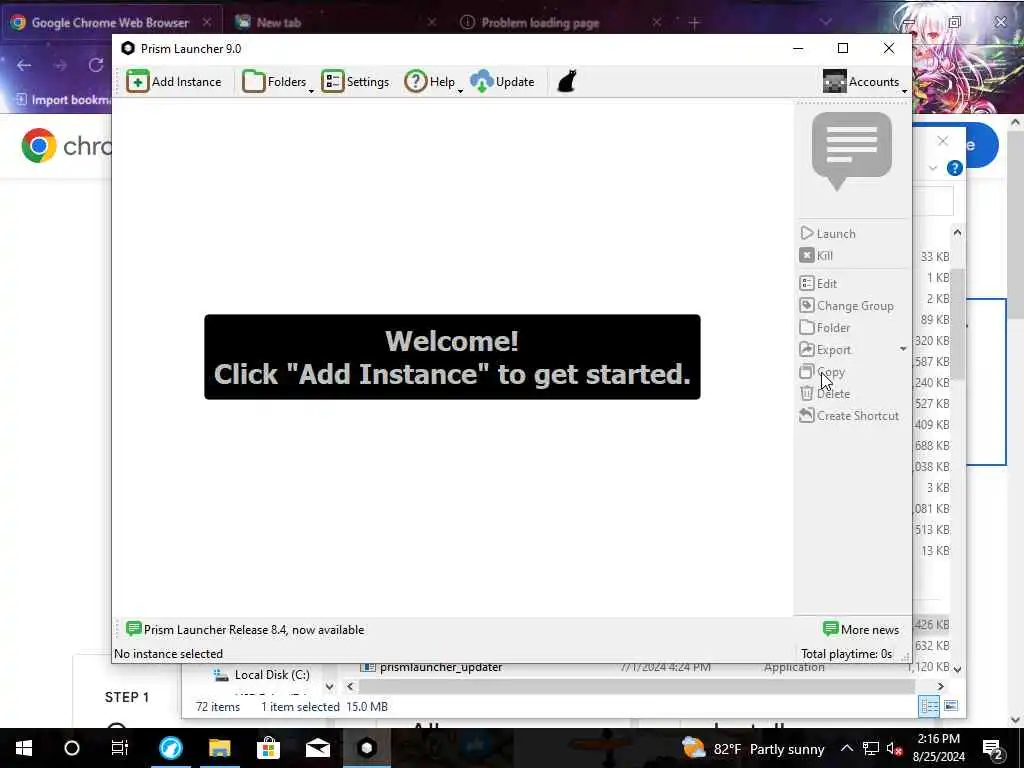
Task: Click the blue browser icon on taskbar
Action: pyautogui.click(x=171, y=748)
